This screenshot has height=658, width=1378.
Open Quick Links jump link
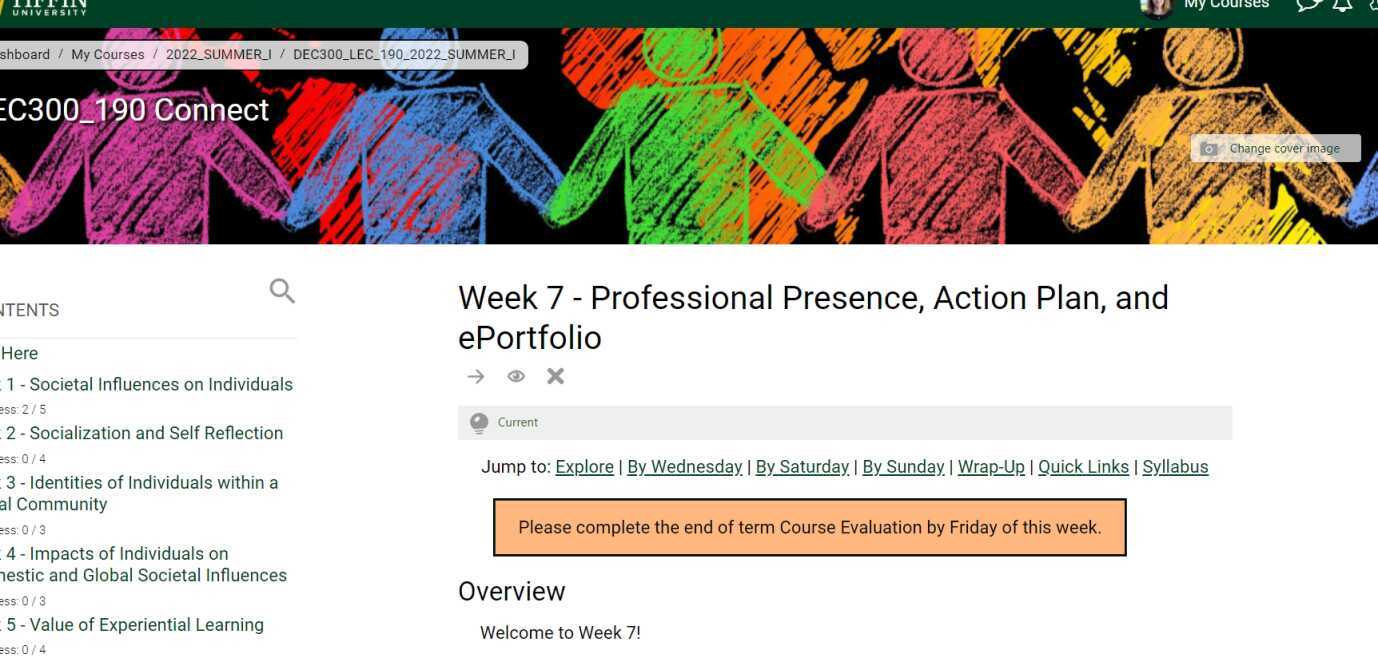tap(1083, 467)
